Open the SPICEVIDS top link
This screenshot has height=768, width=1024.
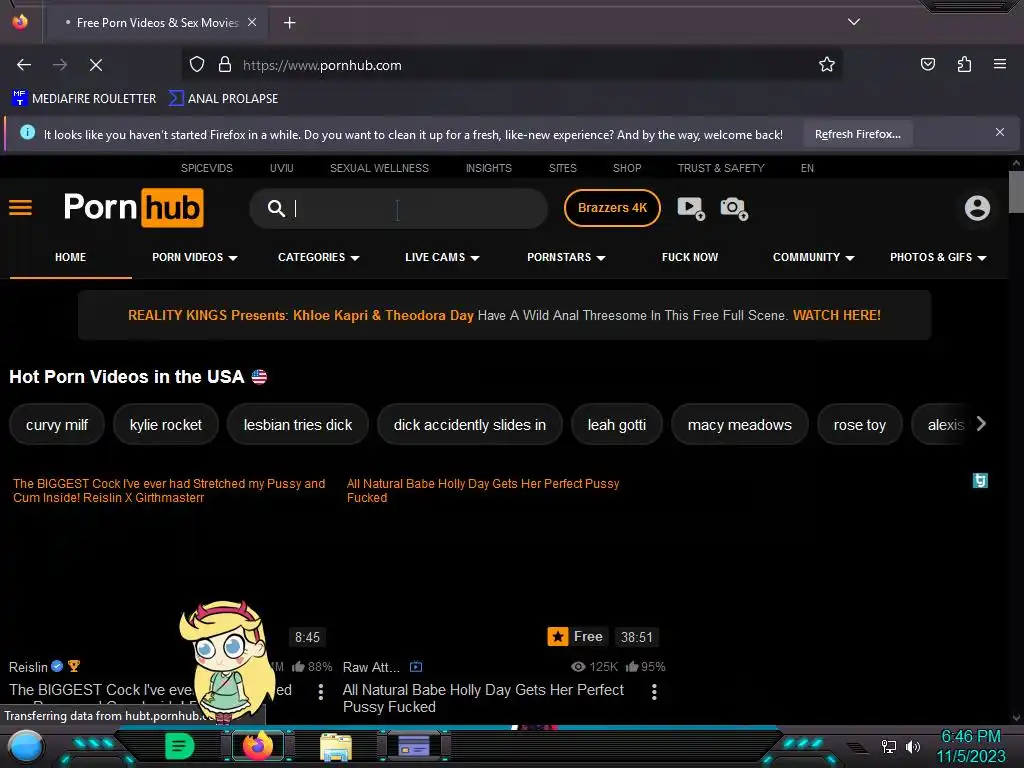206,168
